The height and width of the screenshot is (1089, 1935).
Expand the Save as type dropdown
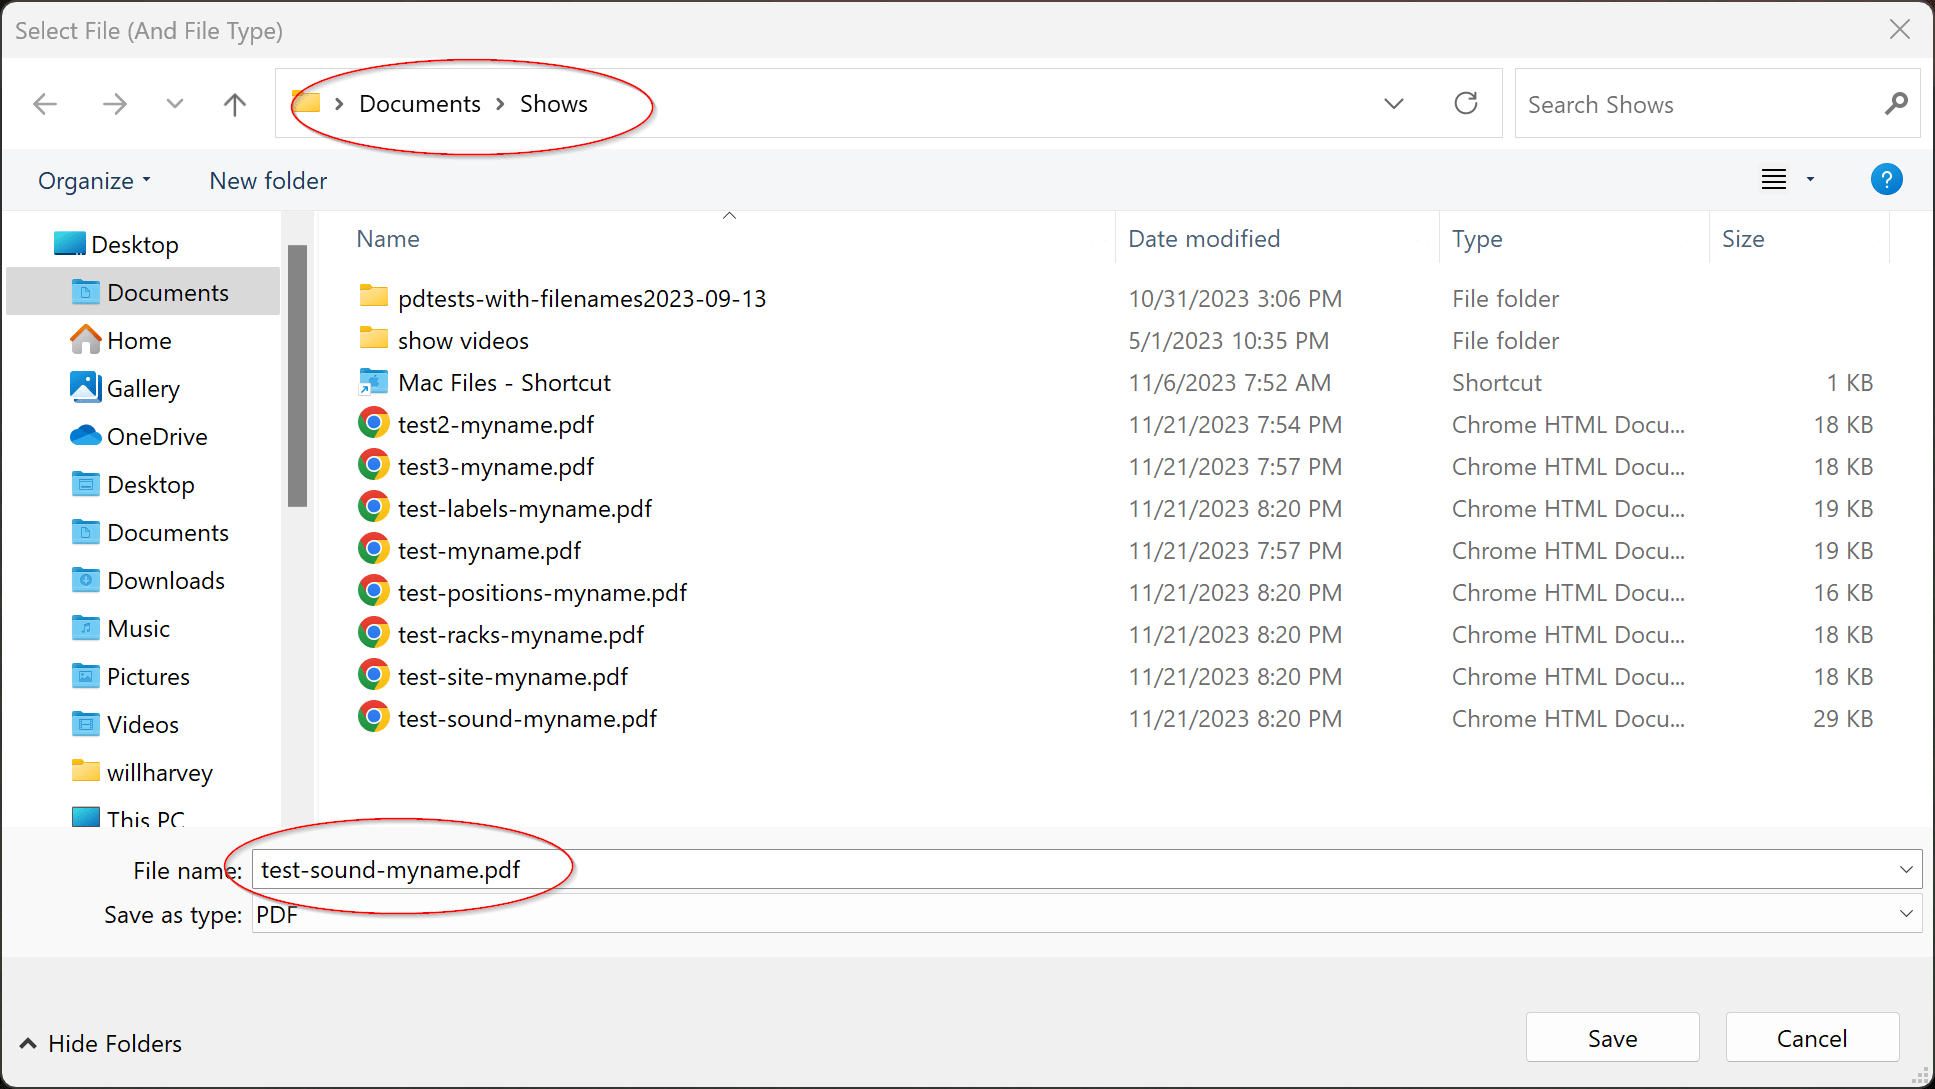[x=1905, y=914]
